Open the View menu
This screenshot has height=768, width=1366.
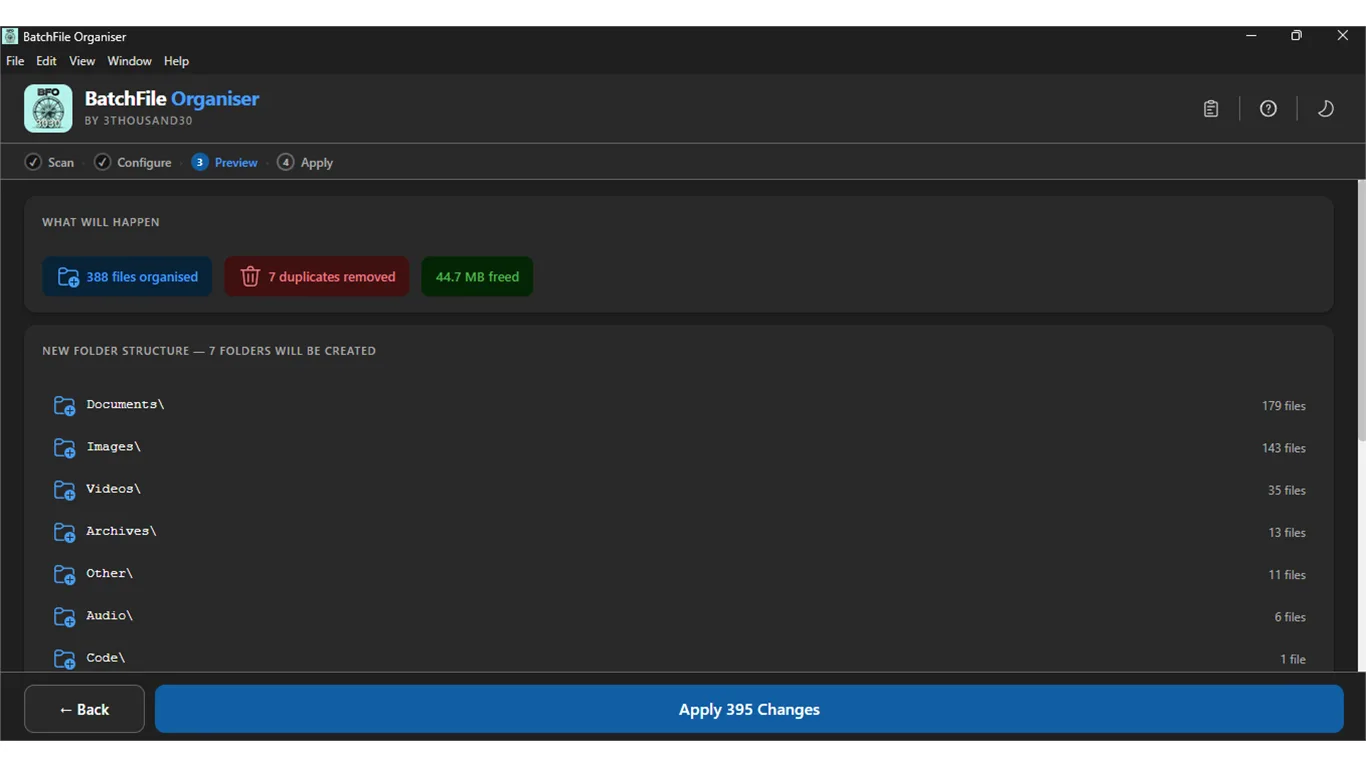(x=82, y=61)
